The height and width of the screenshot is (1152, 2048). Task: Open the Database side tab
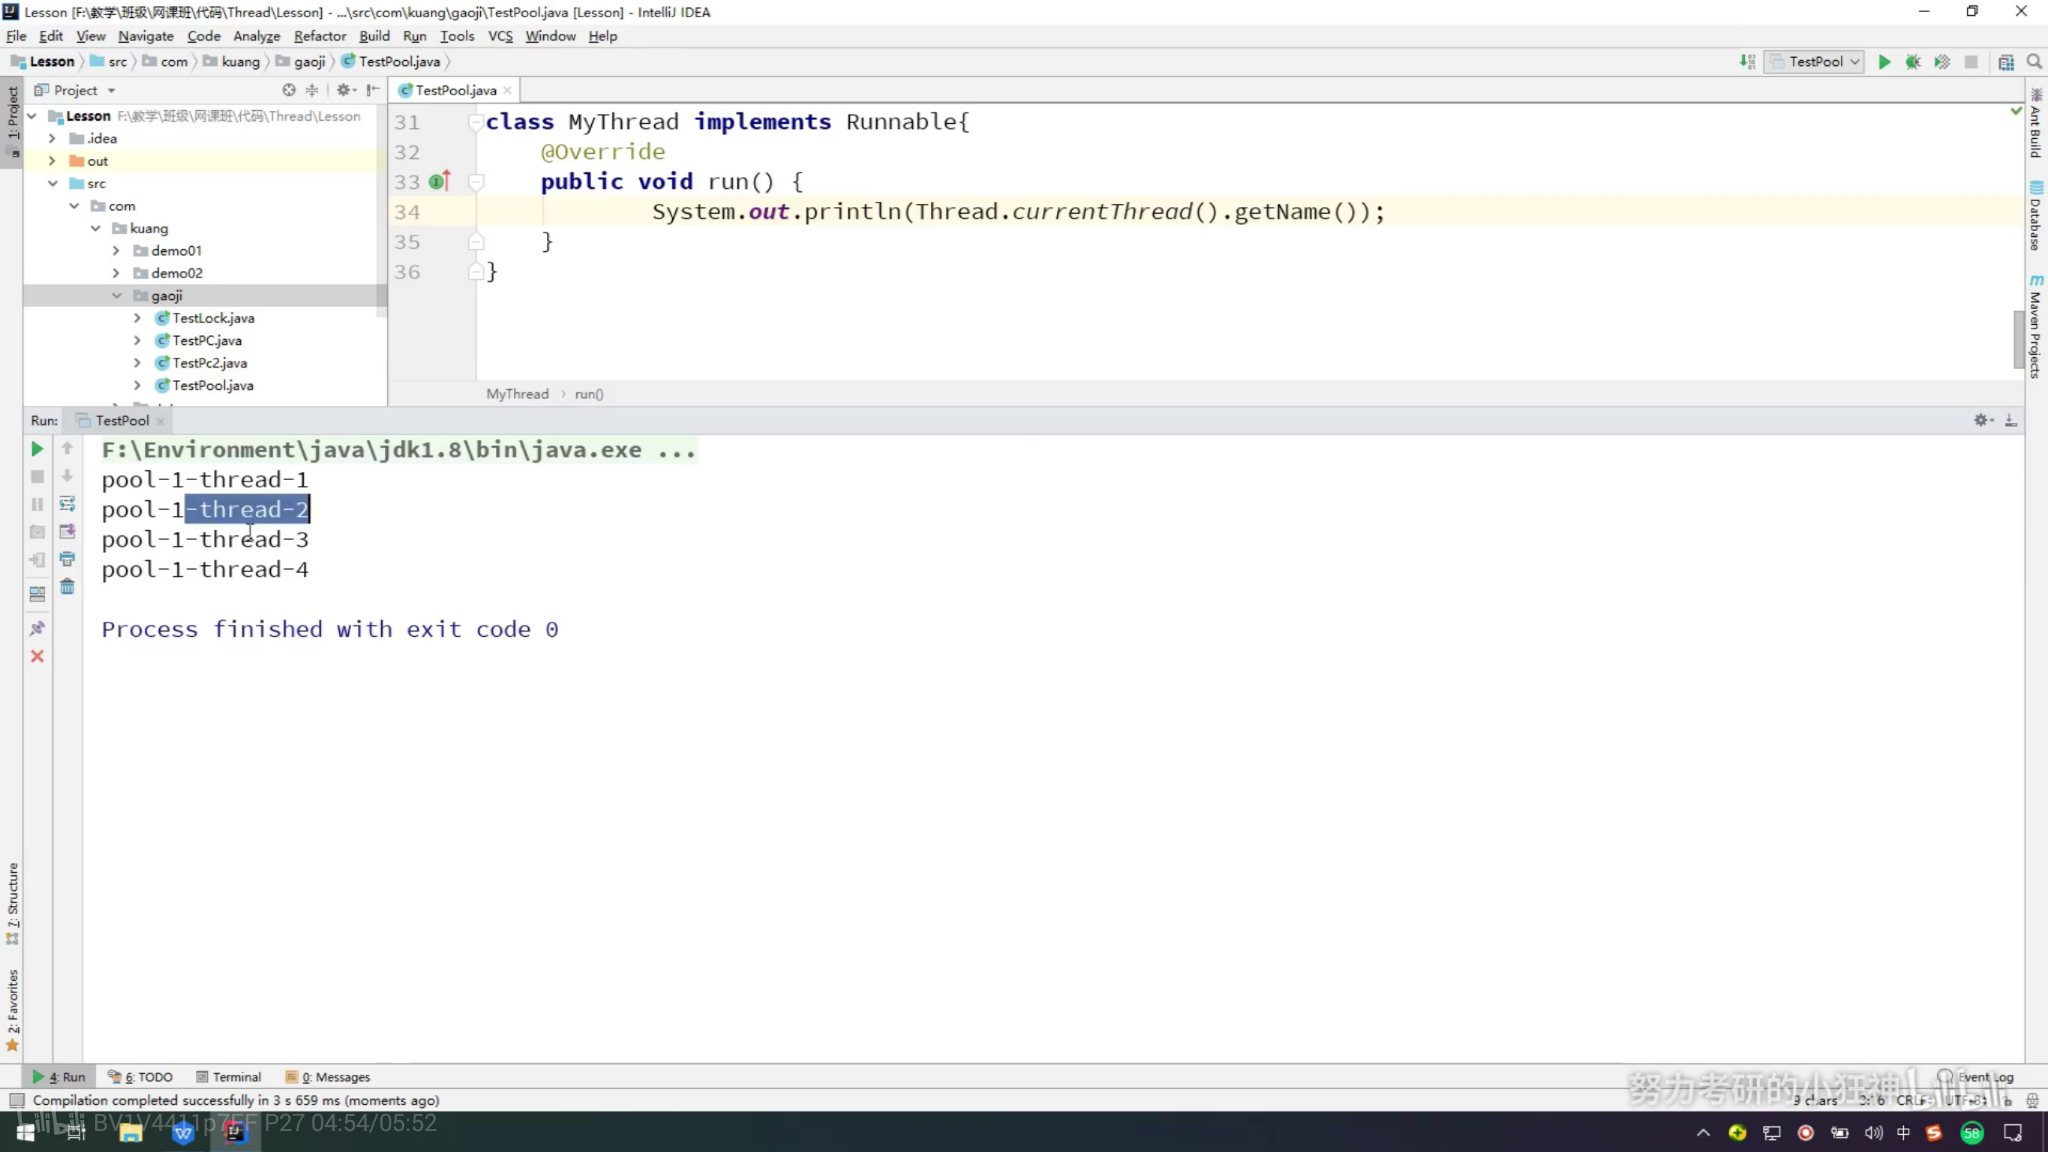click(x=2036, y=216)
